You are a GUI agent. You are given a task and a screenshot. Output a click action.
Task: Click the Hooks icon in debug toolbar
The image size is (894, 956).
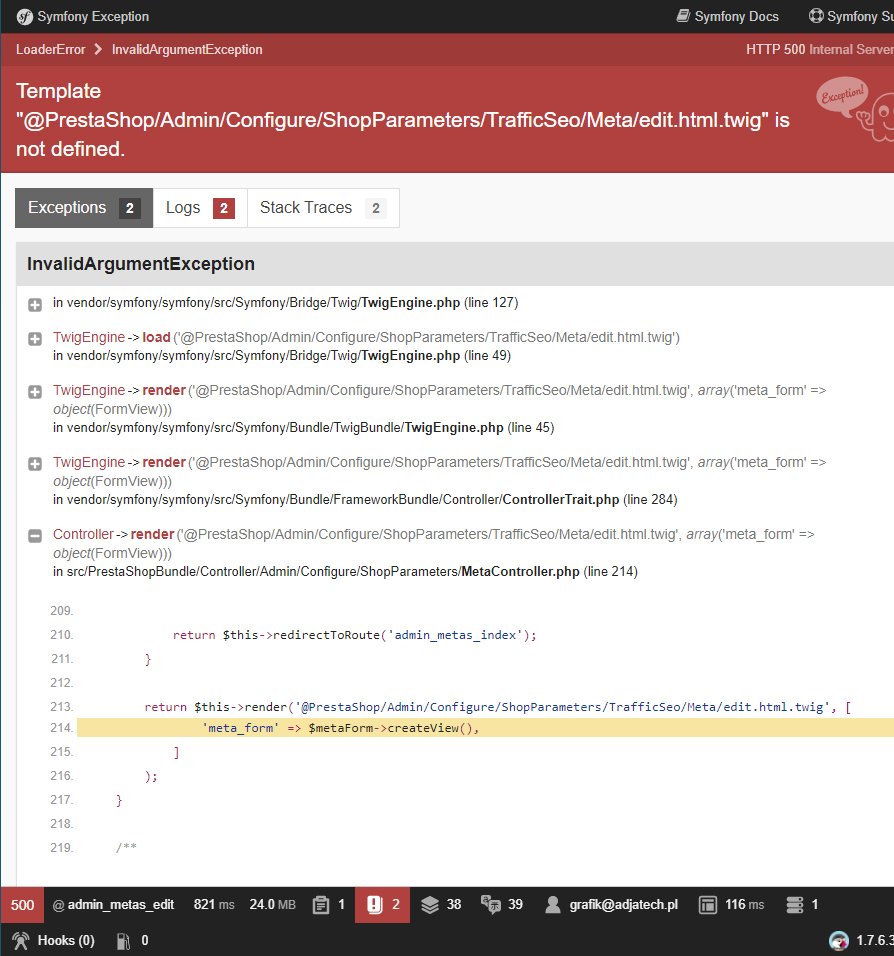[x=21, y=941]
